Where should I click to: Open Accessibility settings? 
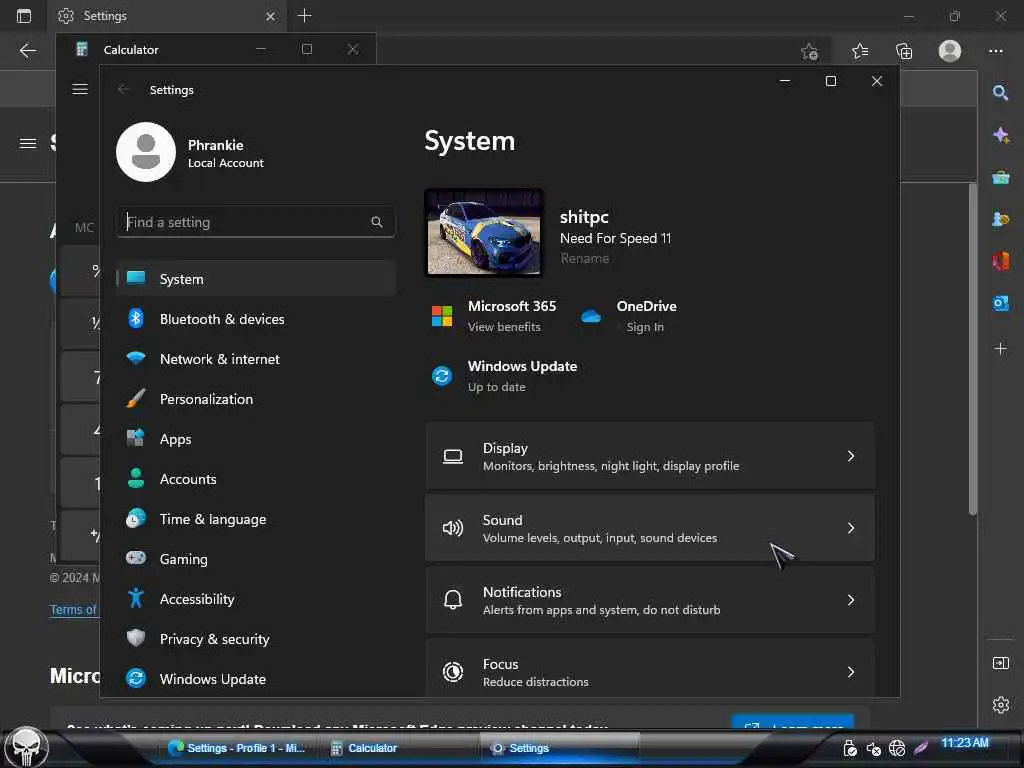pos(256,599)
